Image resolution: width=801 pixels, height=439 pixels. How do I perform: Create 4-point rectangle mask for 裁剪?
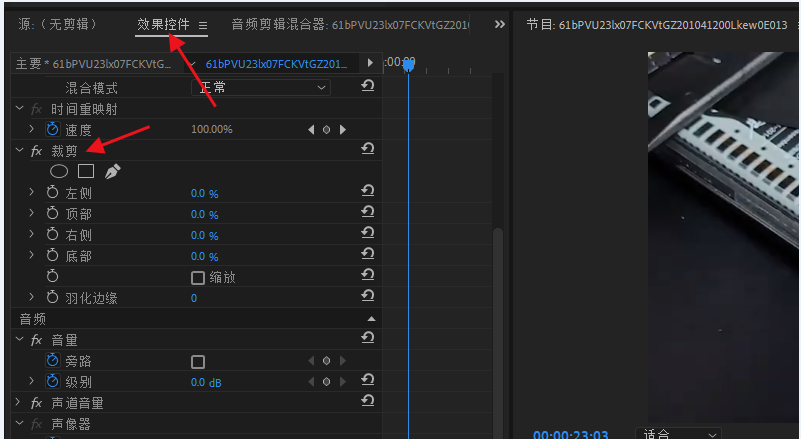point(86,171)
